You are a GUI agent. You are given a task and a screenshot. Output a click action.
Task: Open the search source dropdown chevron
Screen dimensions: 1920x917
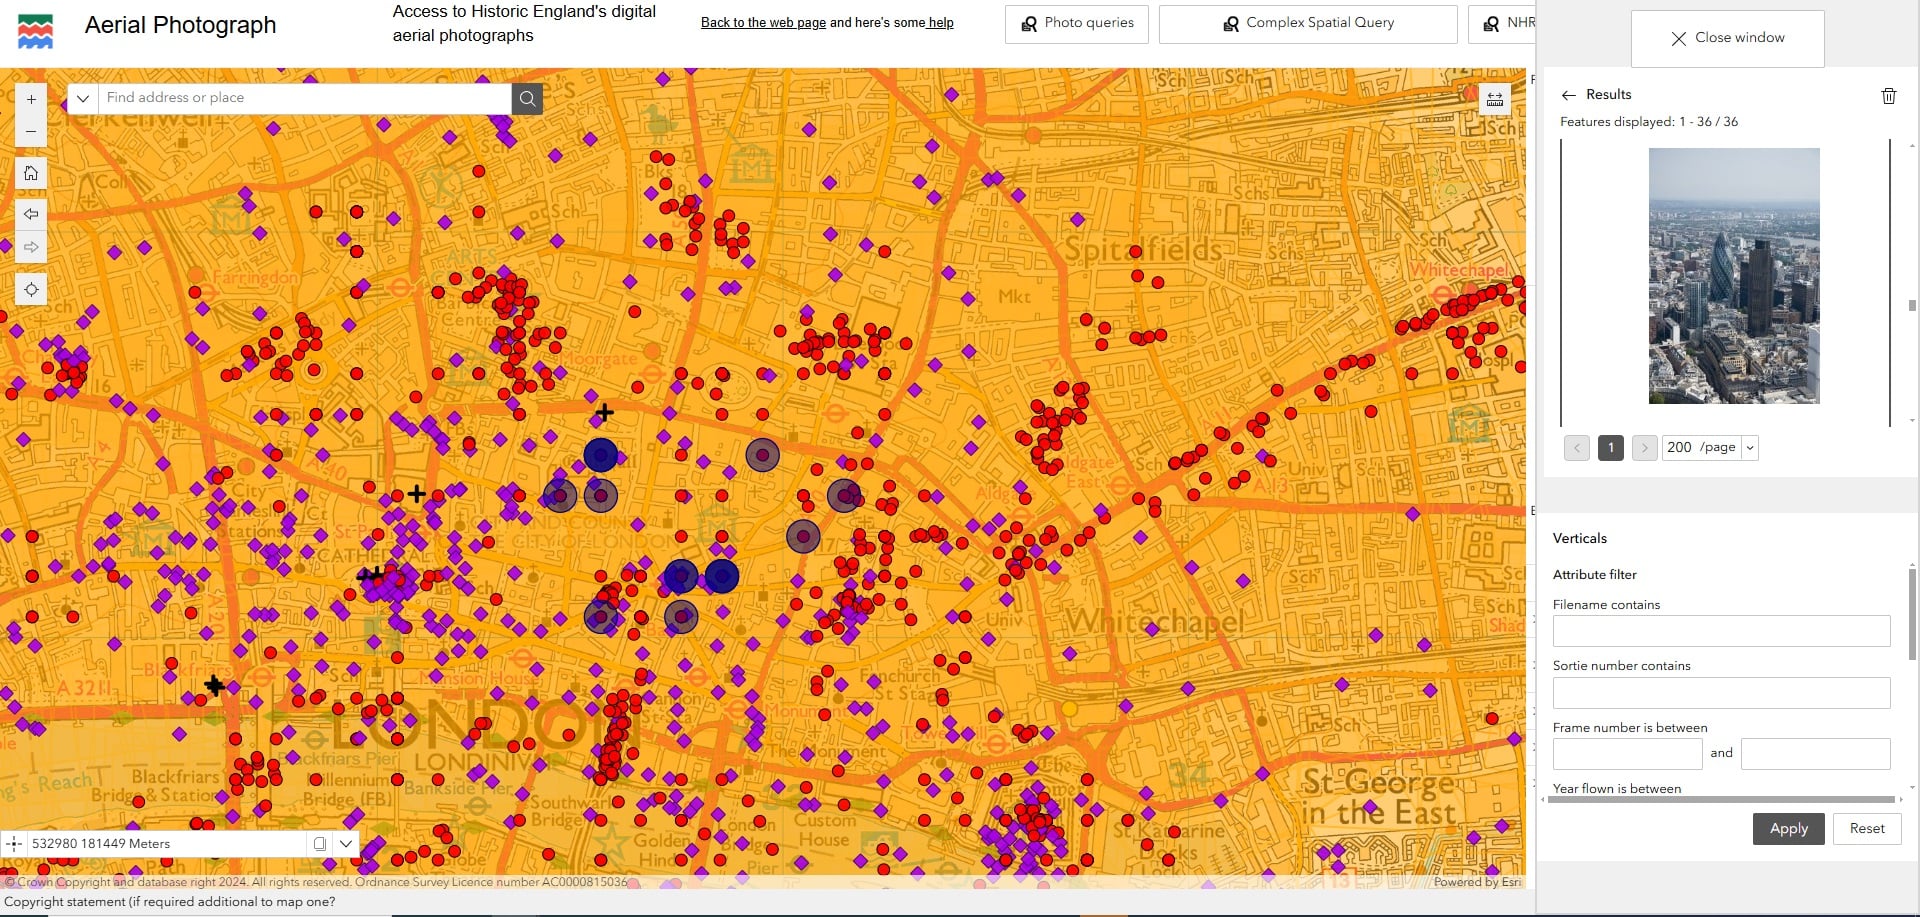coord(83,98)
